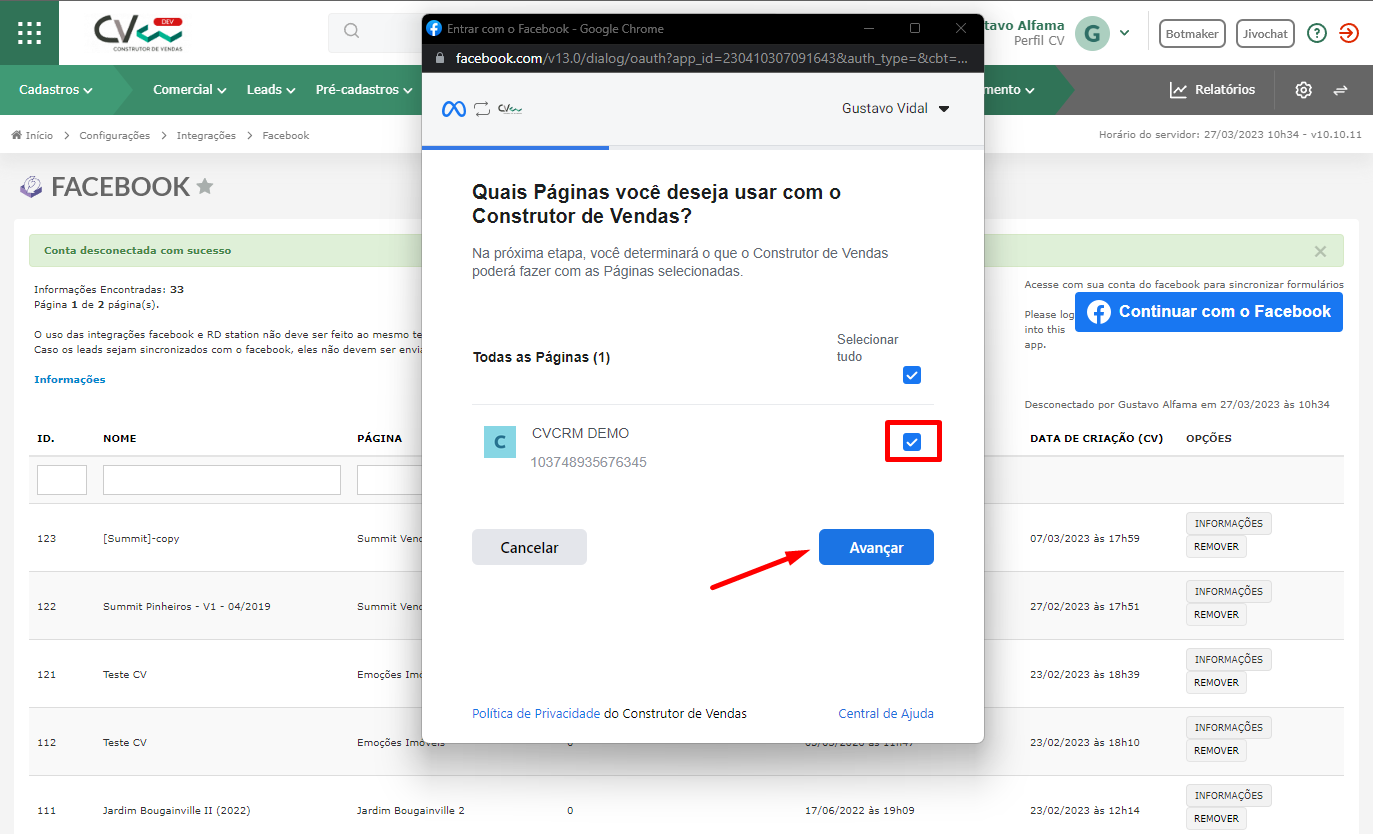The height and width of the screenshot is (834, 1373).
Task: Click REMOVER for row 121
Action: 1216,683
